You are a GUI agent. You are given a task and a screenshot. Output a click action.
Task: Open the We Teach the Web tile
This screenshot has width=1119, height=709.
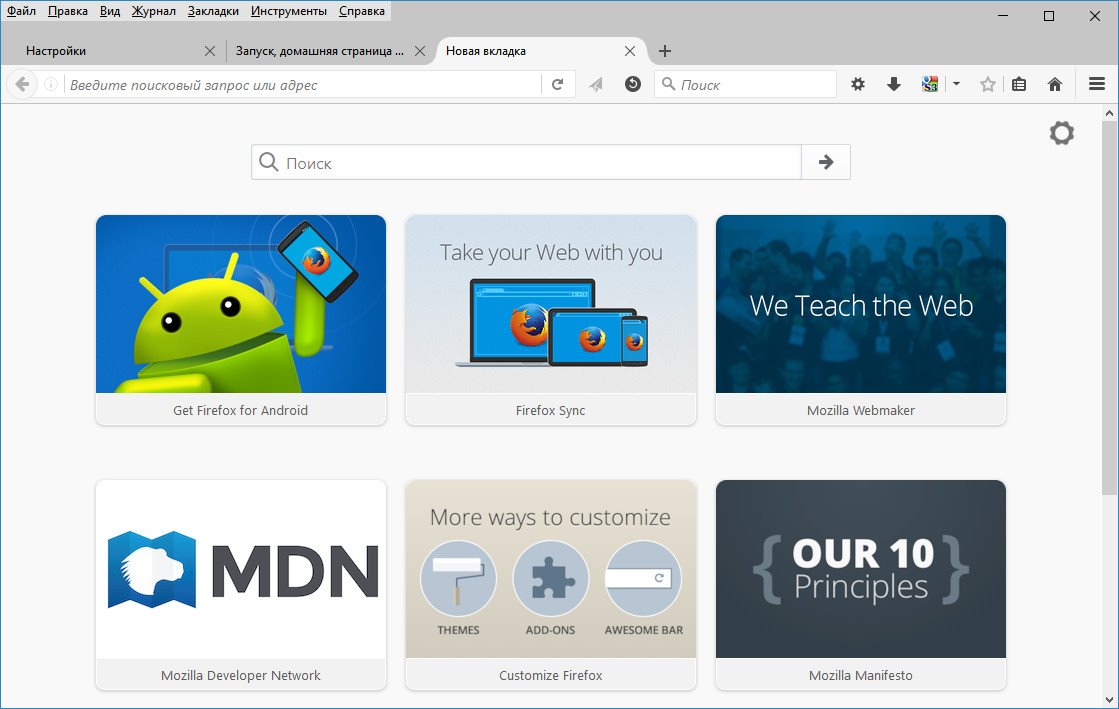coord(861,303)
